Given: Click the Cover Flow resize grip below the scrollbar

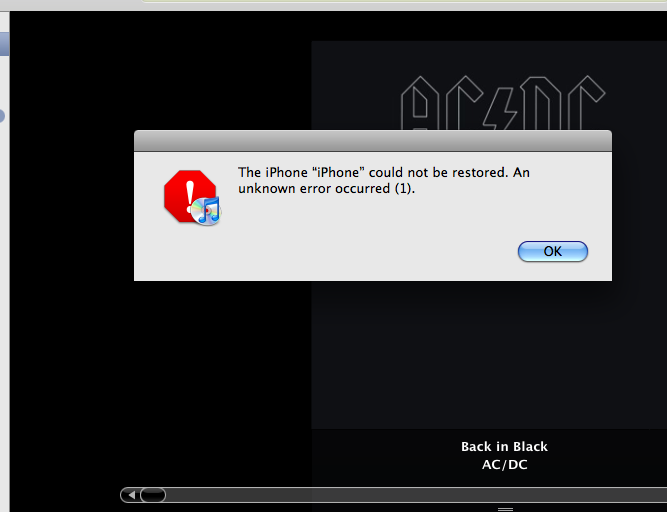Looking at the screenshot, I should (505, 509).
